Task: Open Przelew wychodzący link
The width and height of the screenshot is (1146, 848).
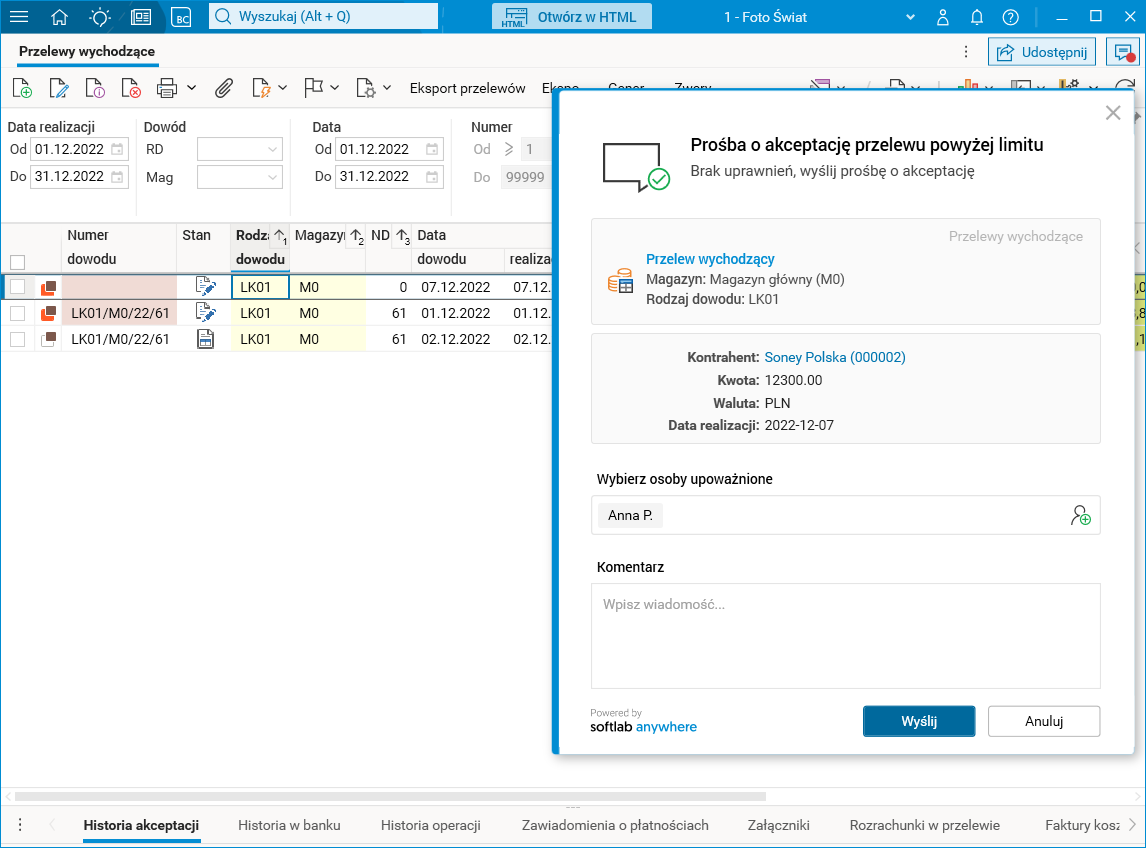Action: [710, 259]
